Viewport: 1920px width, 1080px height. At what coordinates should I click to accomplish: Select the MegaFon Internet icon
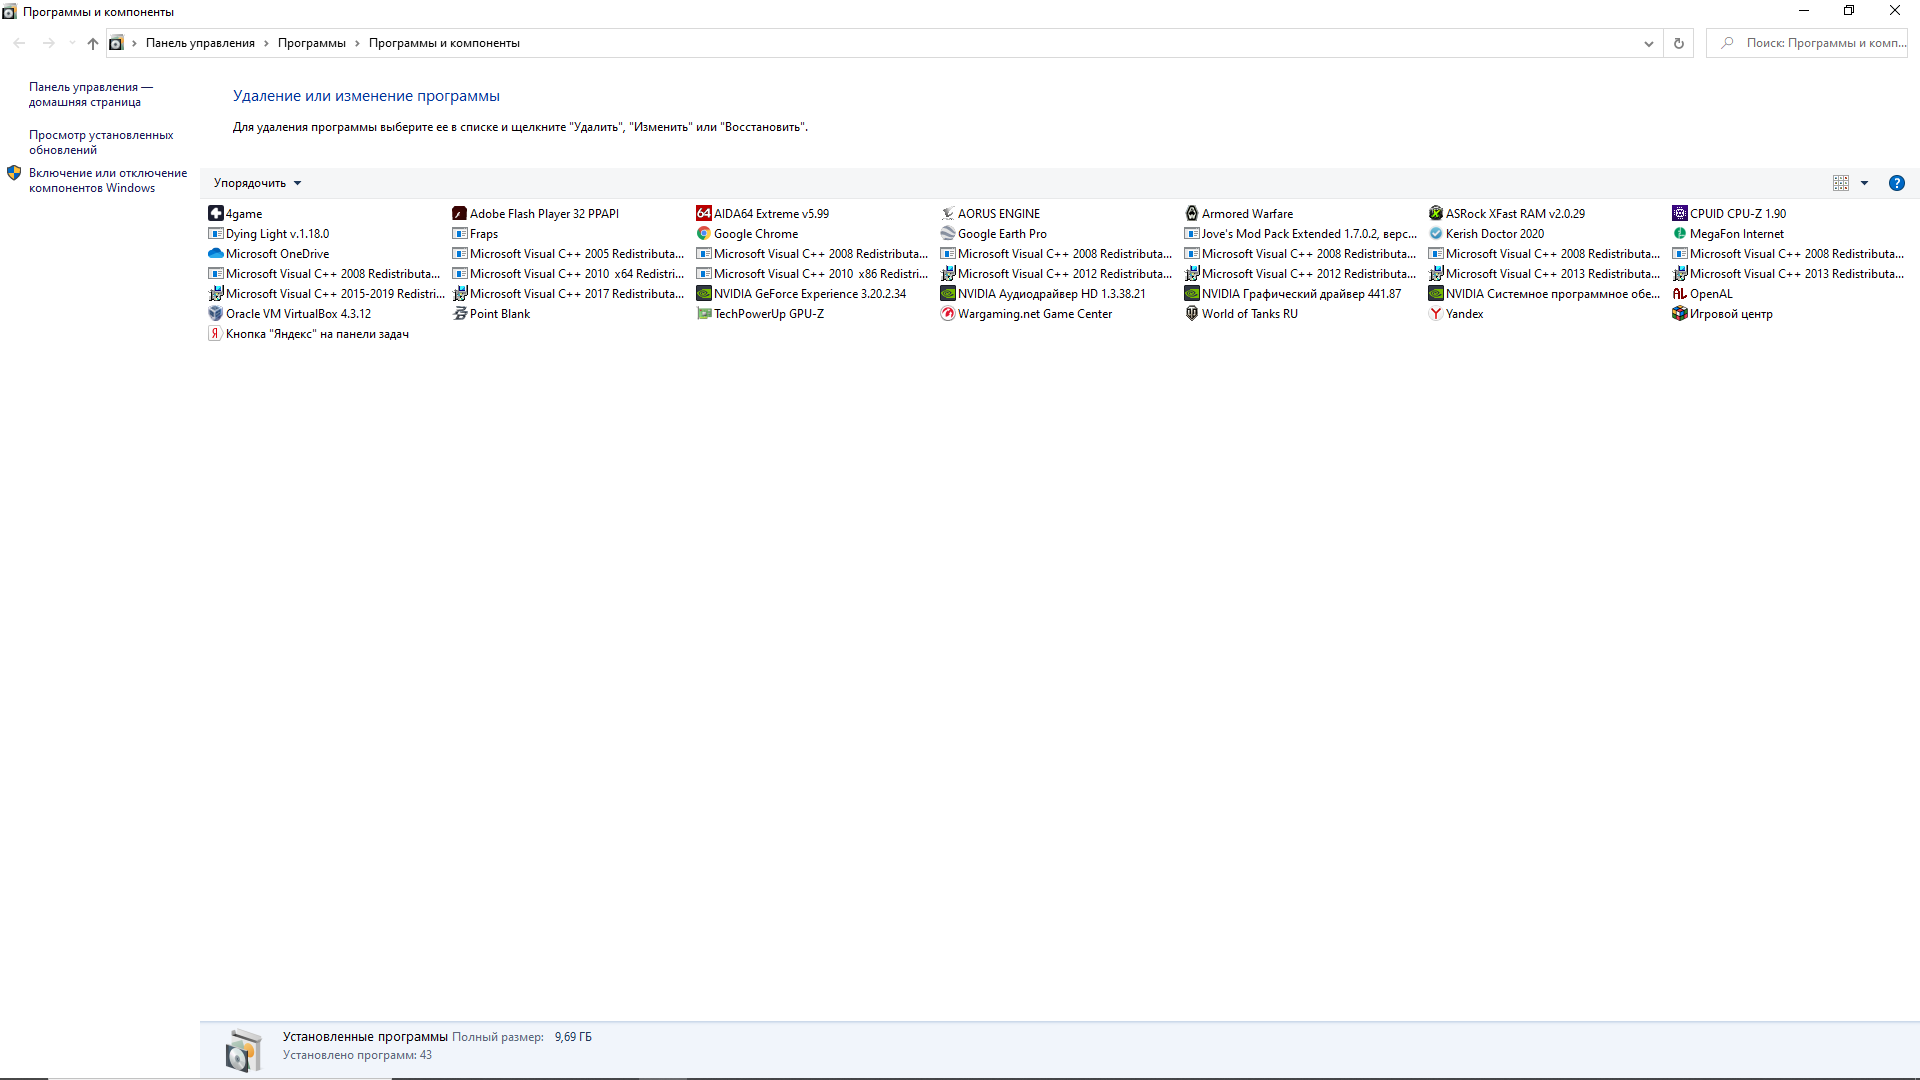pyautogui.click(x=1679, y=233)
